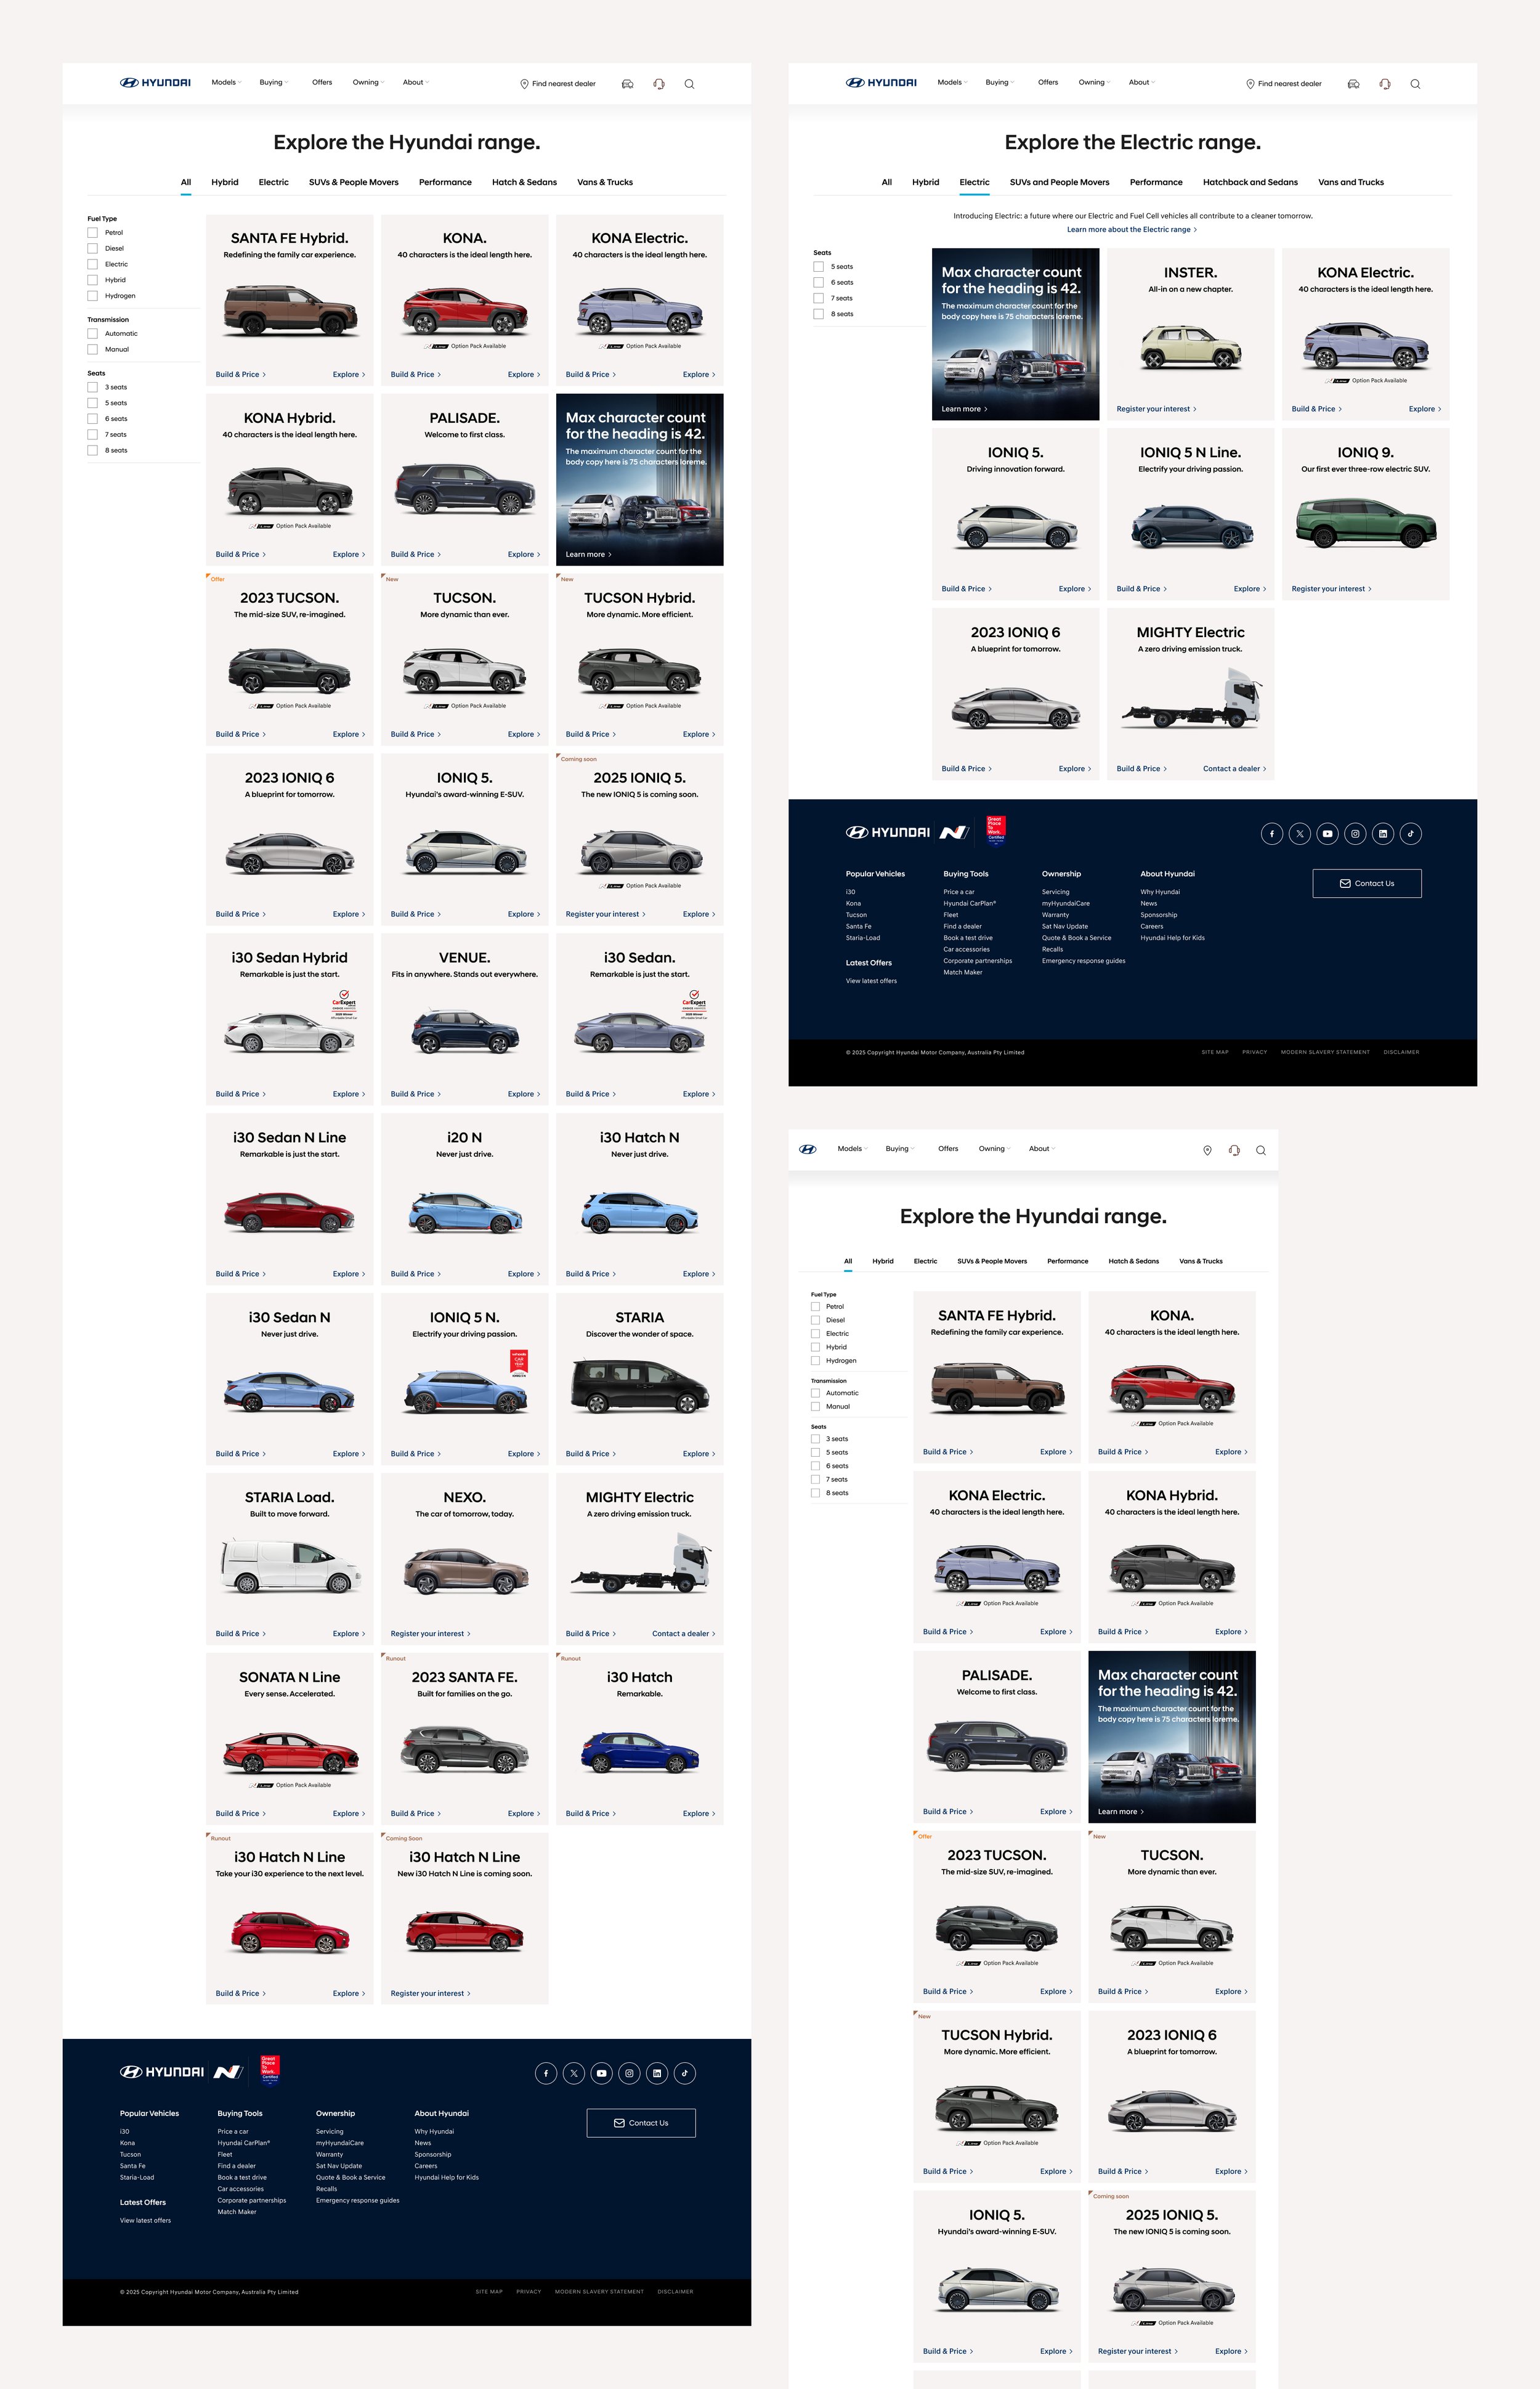This screenshot has width=1540, height=2389.
Task: Click Hyundai logo in Electric range page header
Action: coord(881,83)
